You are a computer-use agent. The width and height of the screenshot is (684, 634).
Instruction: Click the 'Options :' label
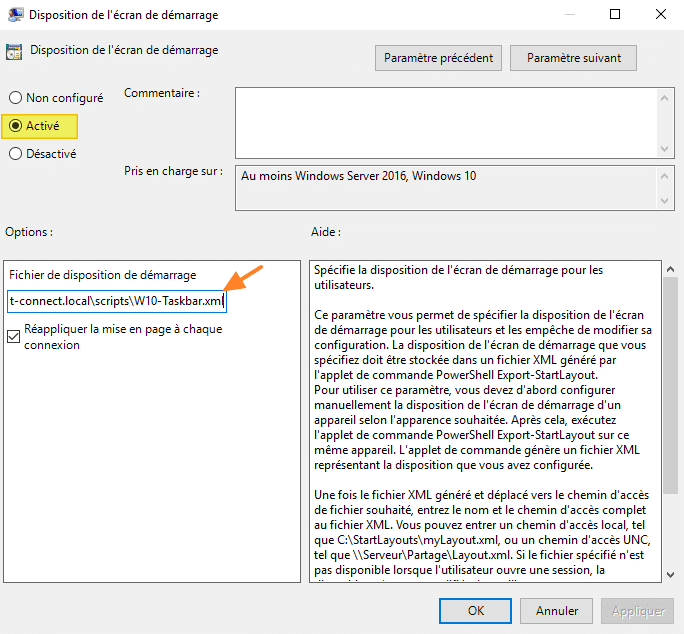tap(29, 232)
